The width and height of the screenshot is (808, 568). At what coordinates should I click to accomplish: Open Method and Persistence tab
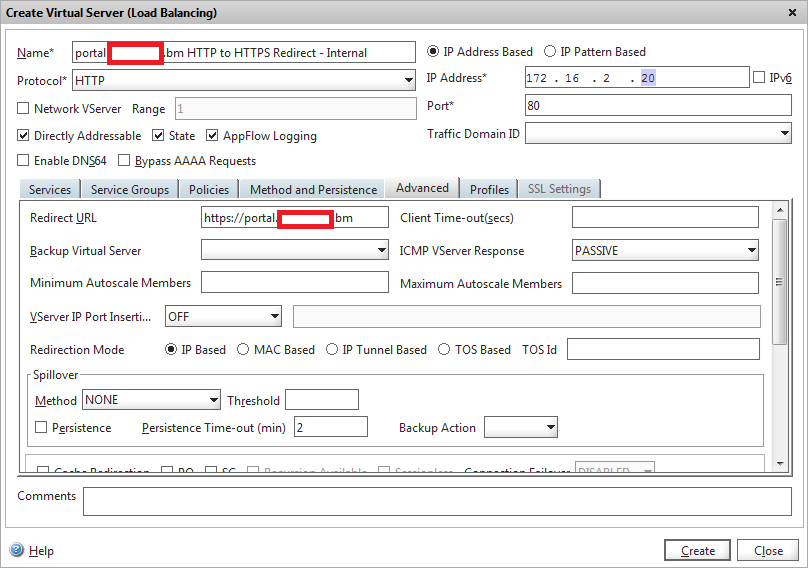coord(313,189)
